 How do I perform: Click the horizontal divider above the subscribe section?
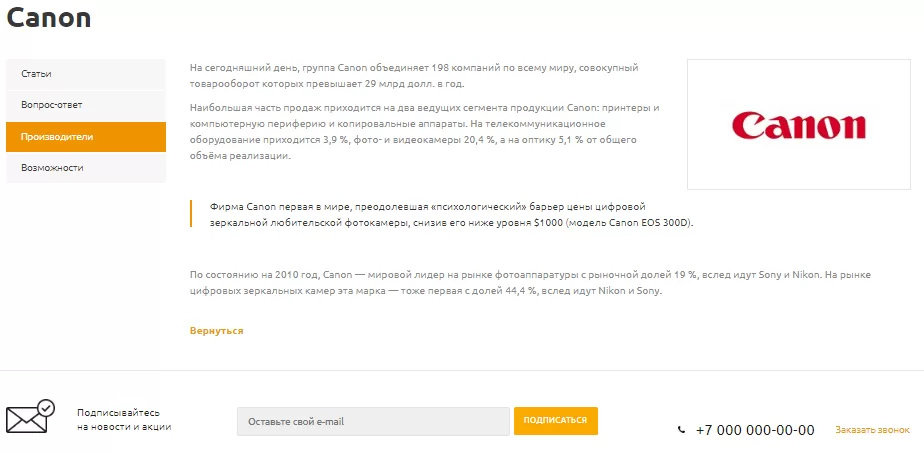[x=462, y=371]
